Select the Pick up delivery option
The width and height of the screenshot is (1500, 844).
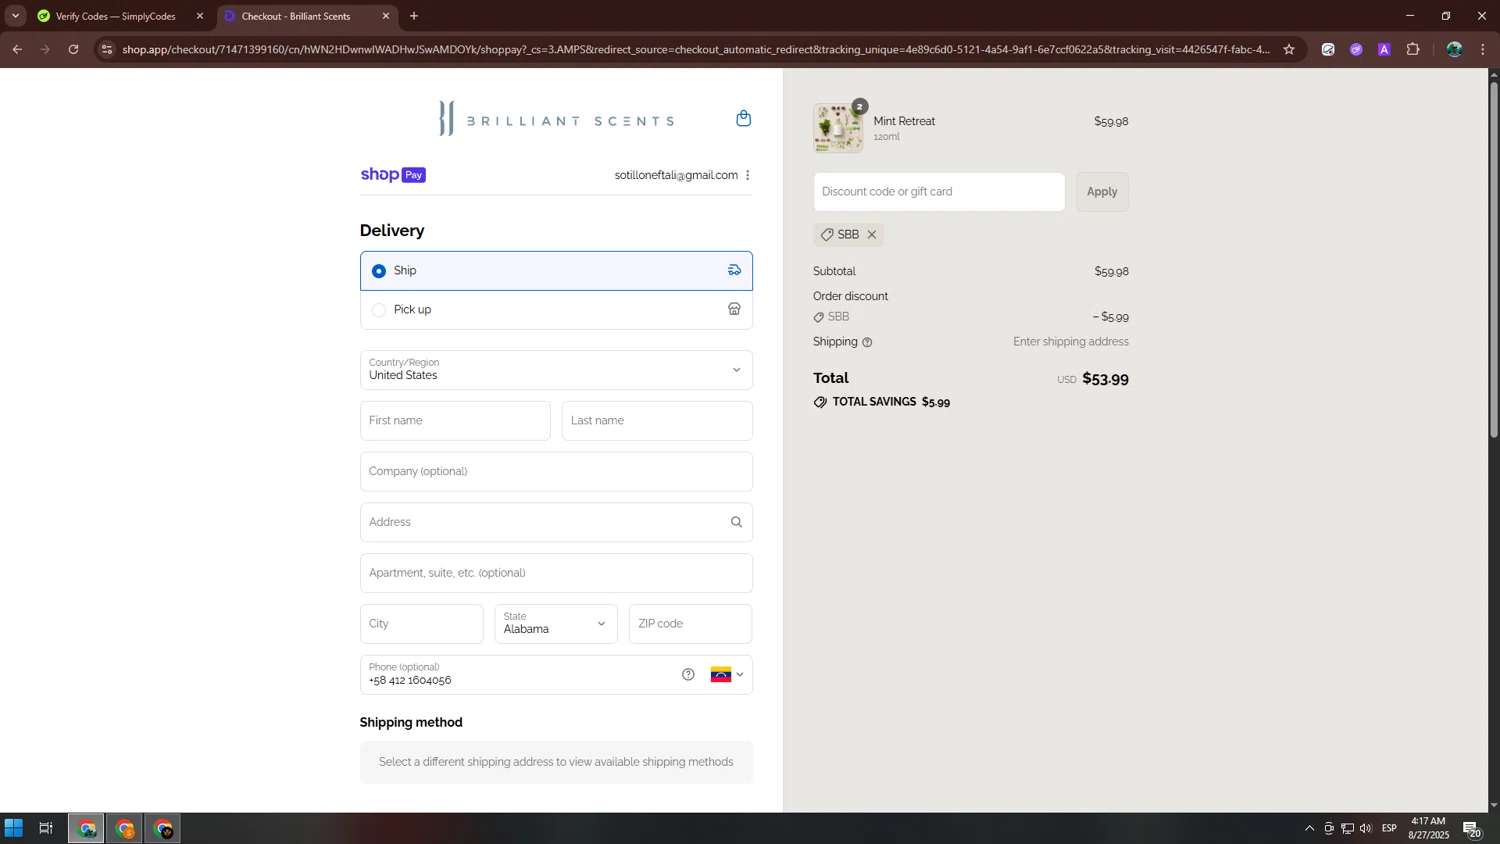556,310
